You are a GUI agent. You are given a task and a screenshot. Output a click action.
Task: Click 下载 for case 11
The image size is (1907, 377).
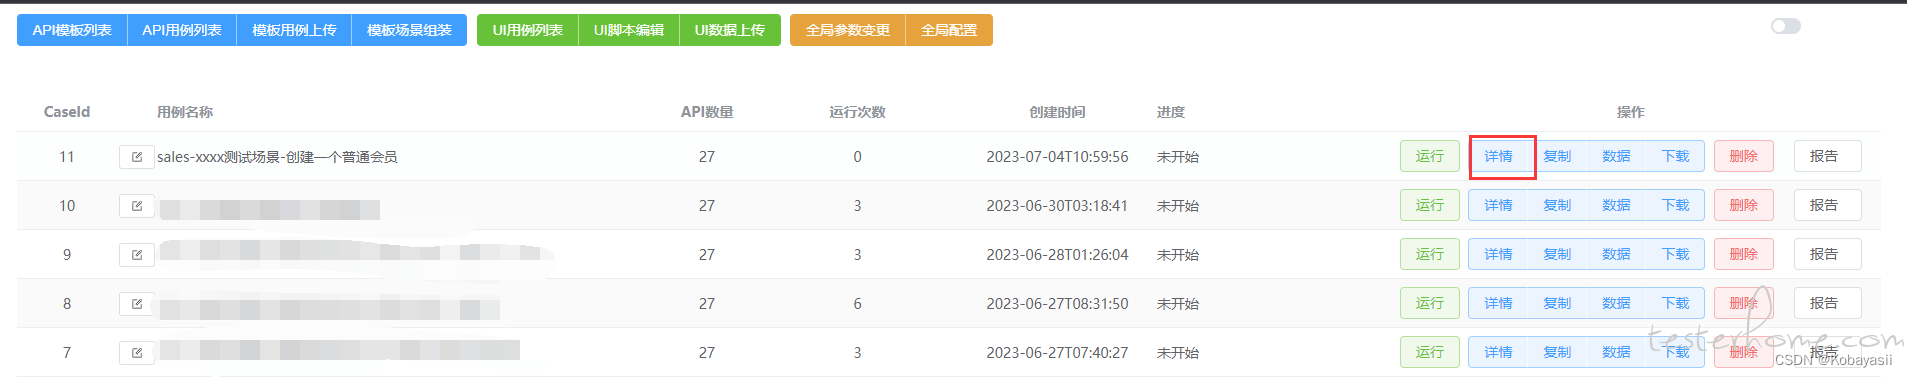click(1675, 156)
